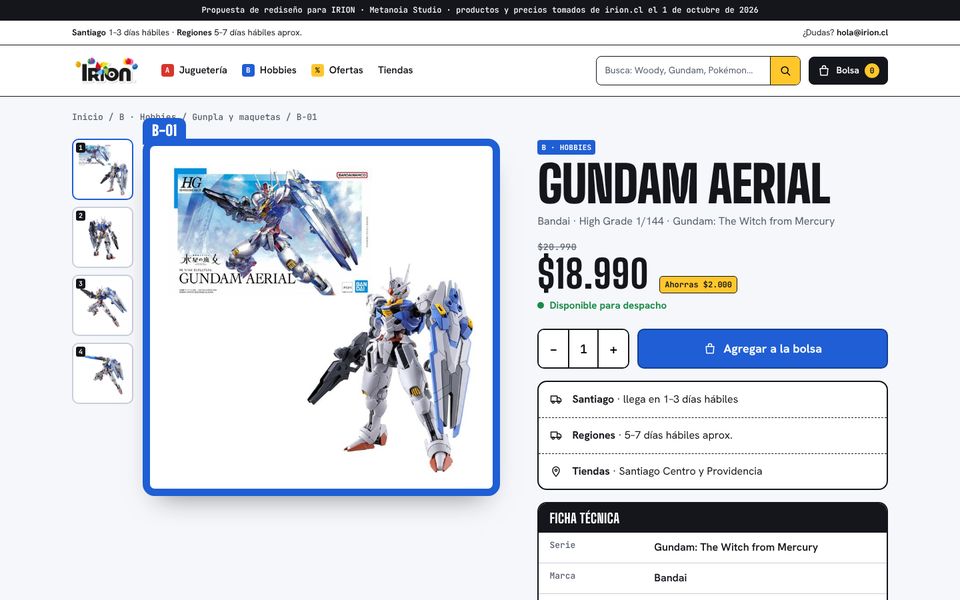Click the Tiendas location pin icon

pyautogui.click(x=556, y=471)
